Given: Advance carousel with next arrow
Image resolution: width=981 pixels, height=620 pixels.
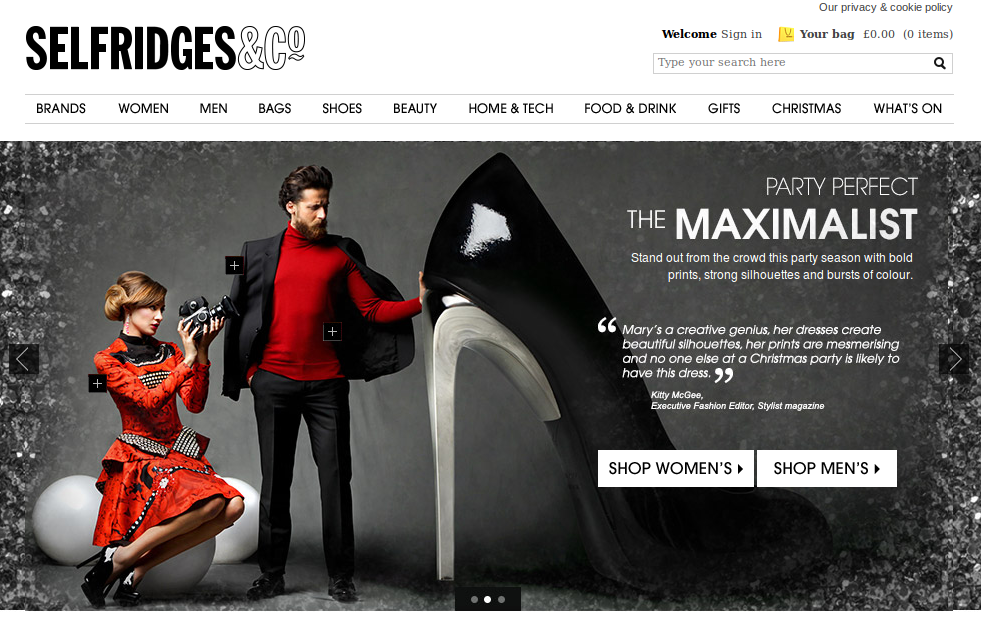Looking at the screenshot, I should coord(954,359).
